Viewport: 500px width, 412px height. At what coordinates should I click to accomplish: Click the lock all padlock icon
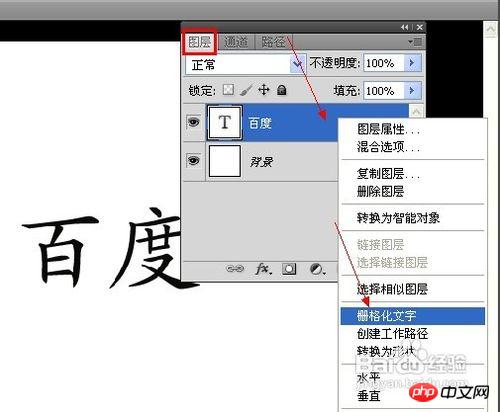(x=282, y=90)
